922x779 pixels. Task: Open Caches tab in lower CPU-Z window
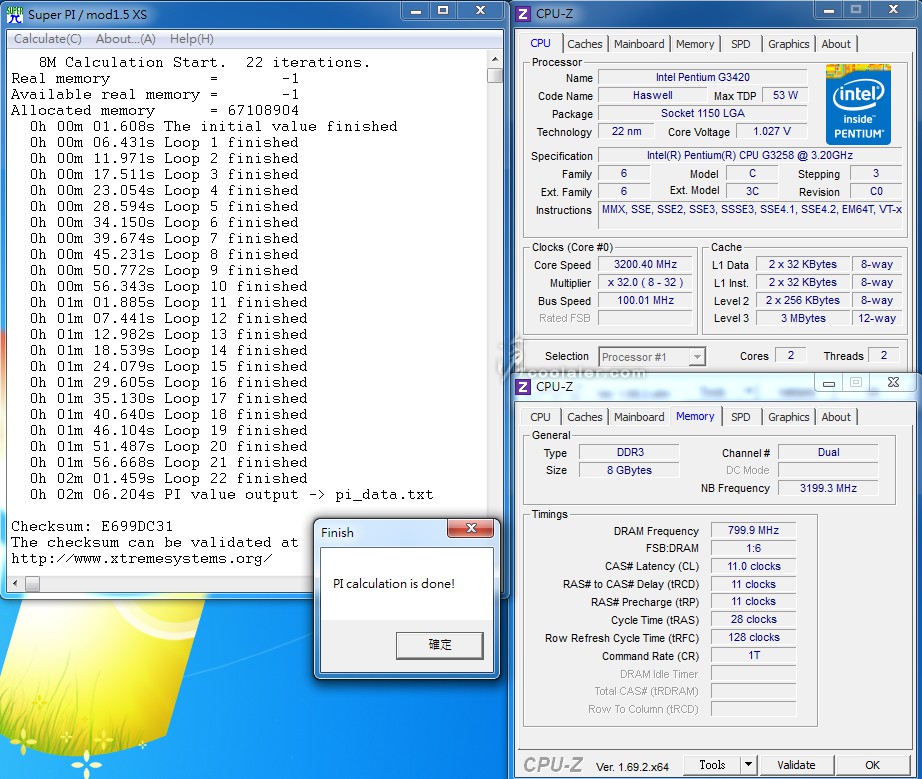tap(584, 417)
